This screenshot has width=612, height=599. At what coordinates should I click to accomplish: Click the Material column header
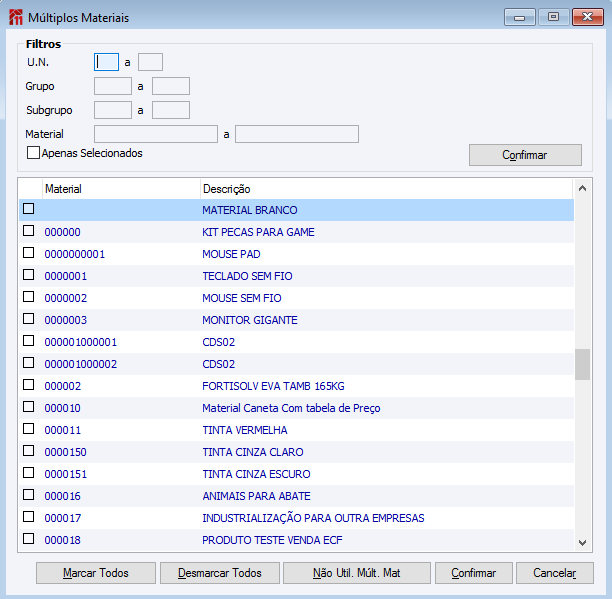click(121, 189)
